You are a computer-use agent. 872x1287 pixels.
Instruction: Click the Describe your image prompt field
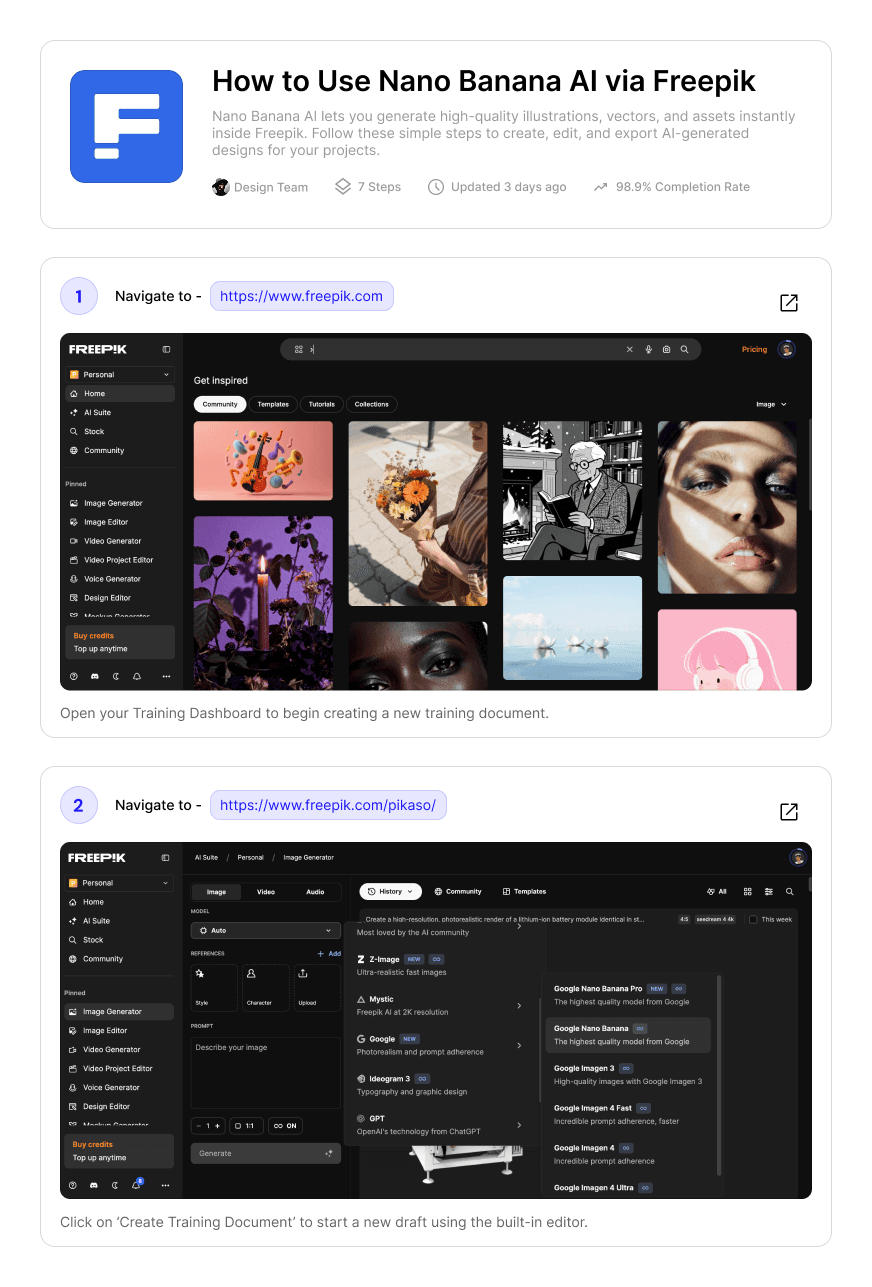coord(266,1072)
